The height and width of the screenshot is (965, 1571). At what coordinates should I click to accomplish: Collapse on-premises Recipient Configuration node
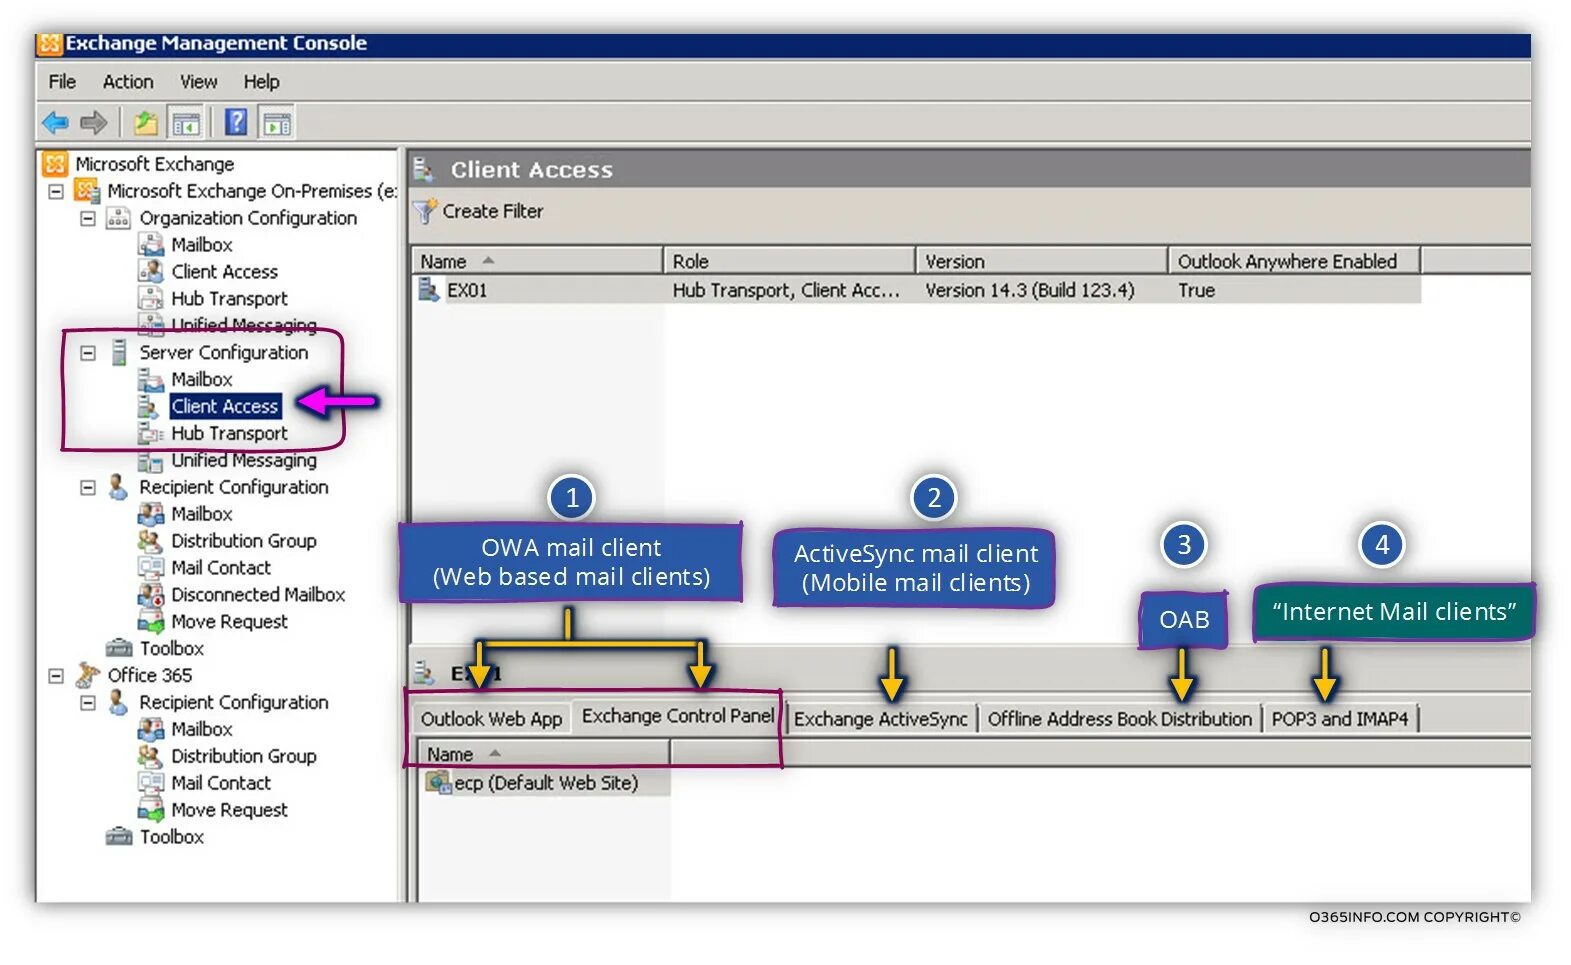[88, 488]
